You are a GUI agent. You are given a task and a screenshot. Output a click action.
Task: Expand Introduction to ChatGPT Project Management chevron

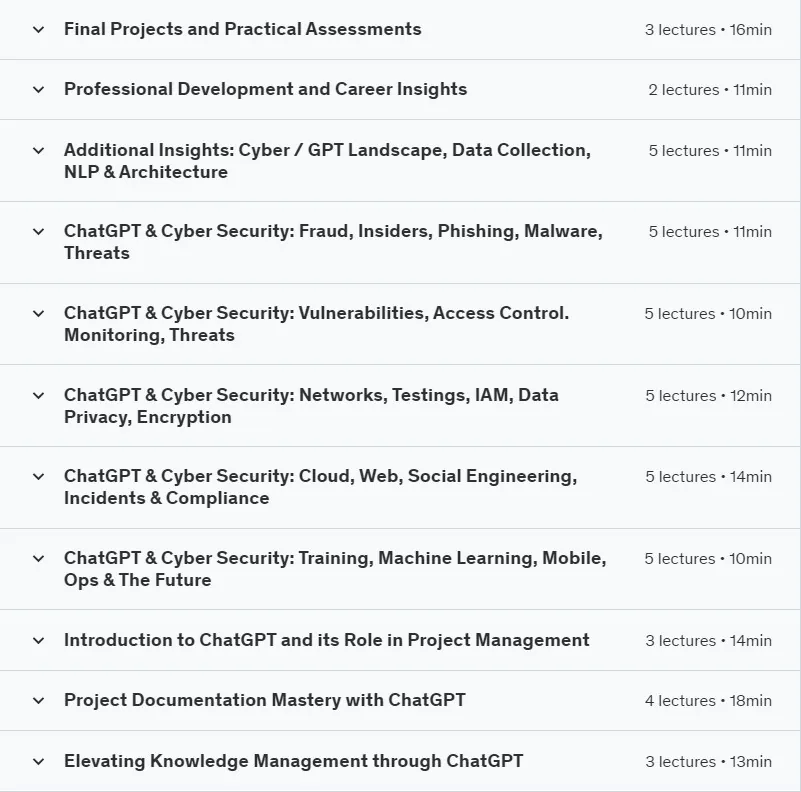coord(38,641)
